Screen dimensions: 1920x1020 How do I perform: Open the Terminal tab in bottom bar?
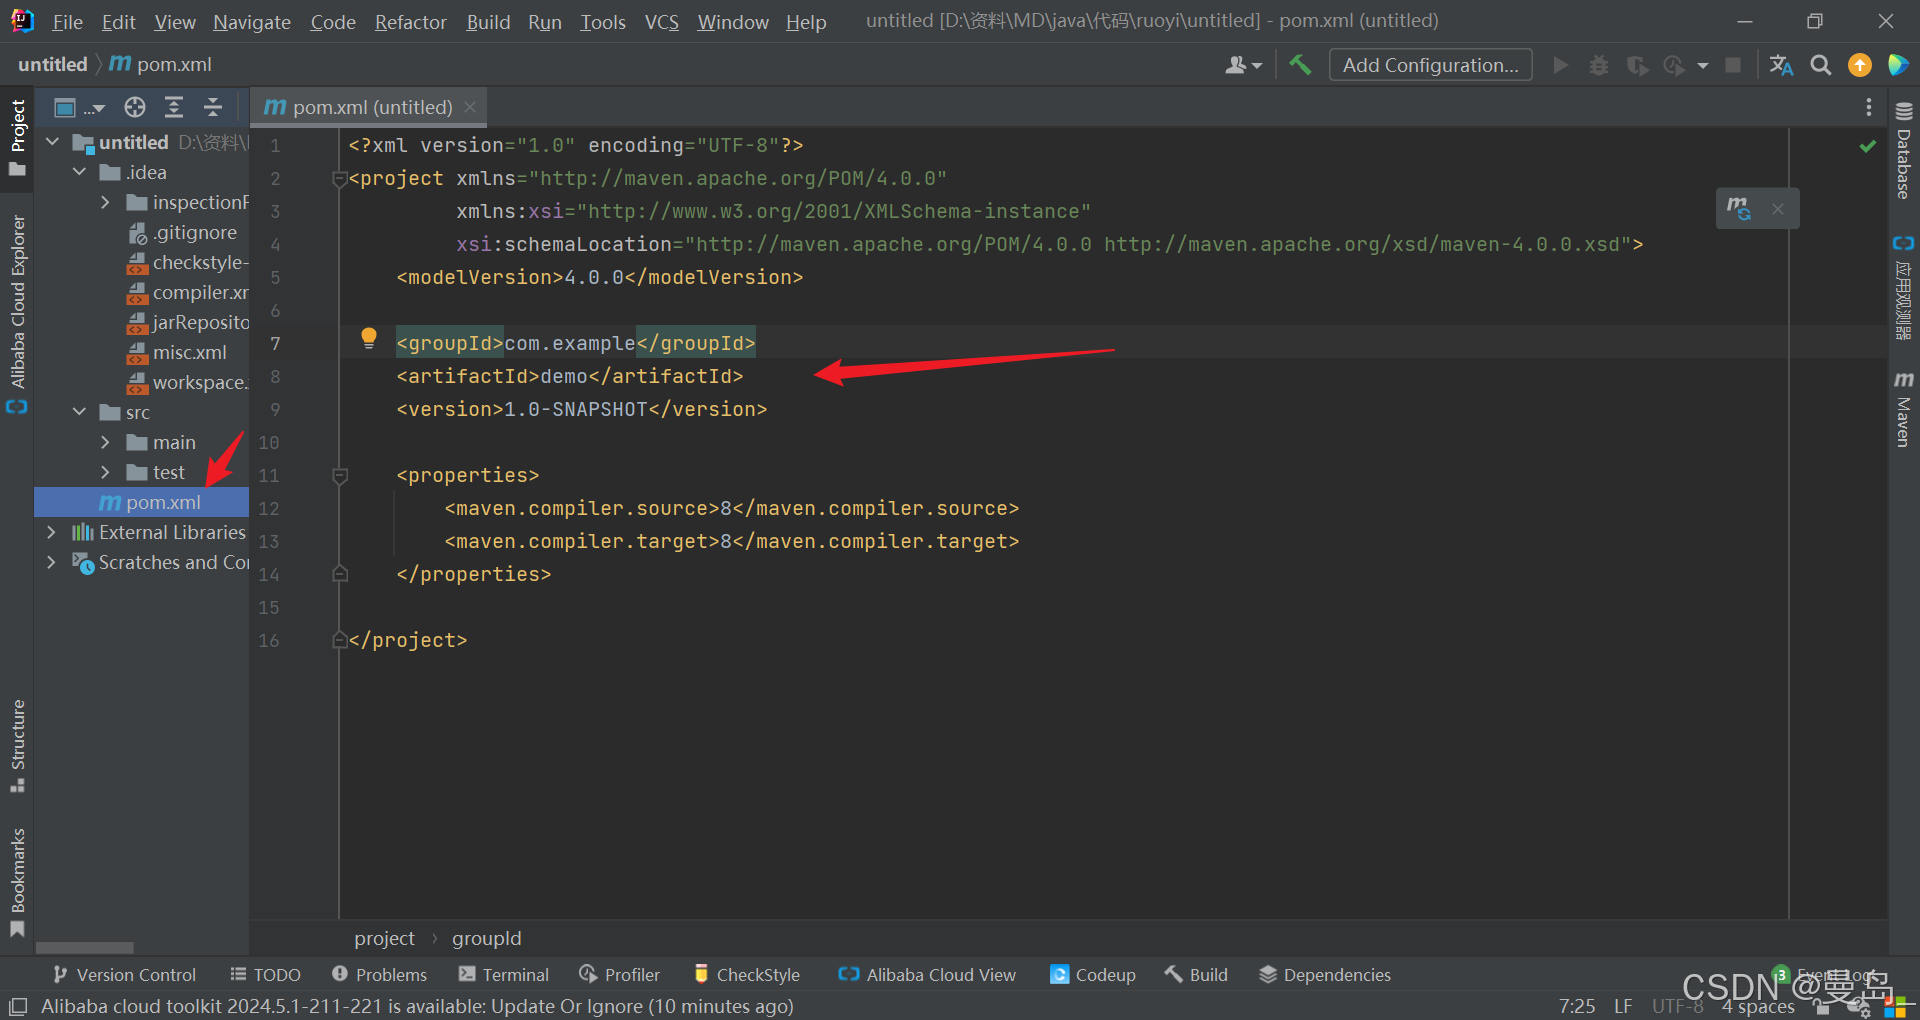504,974
